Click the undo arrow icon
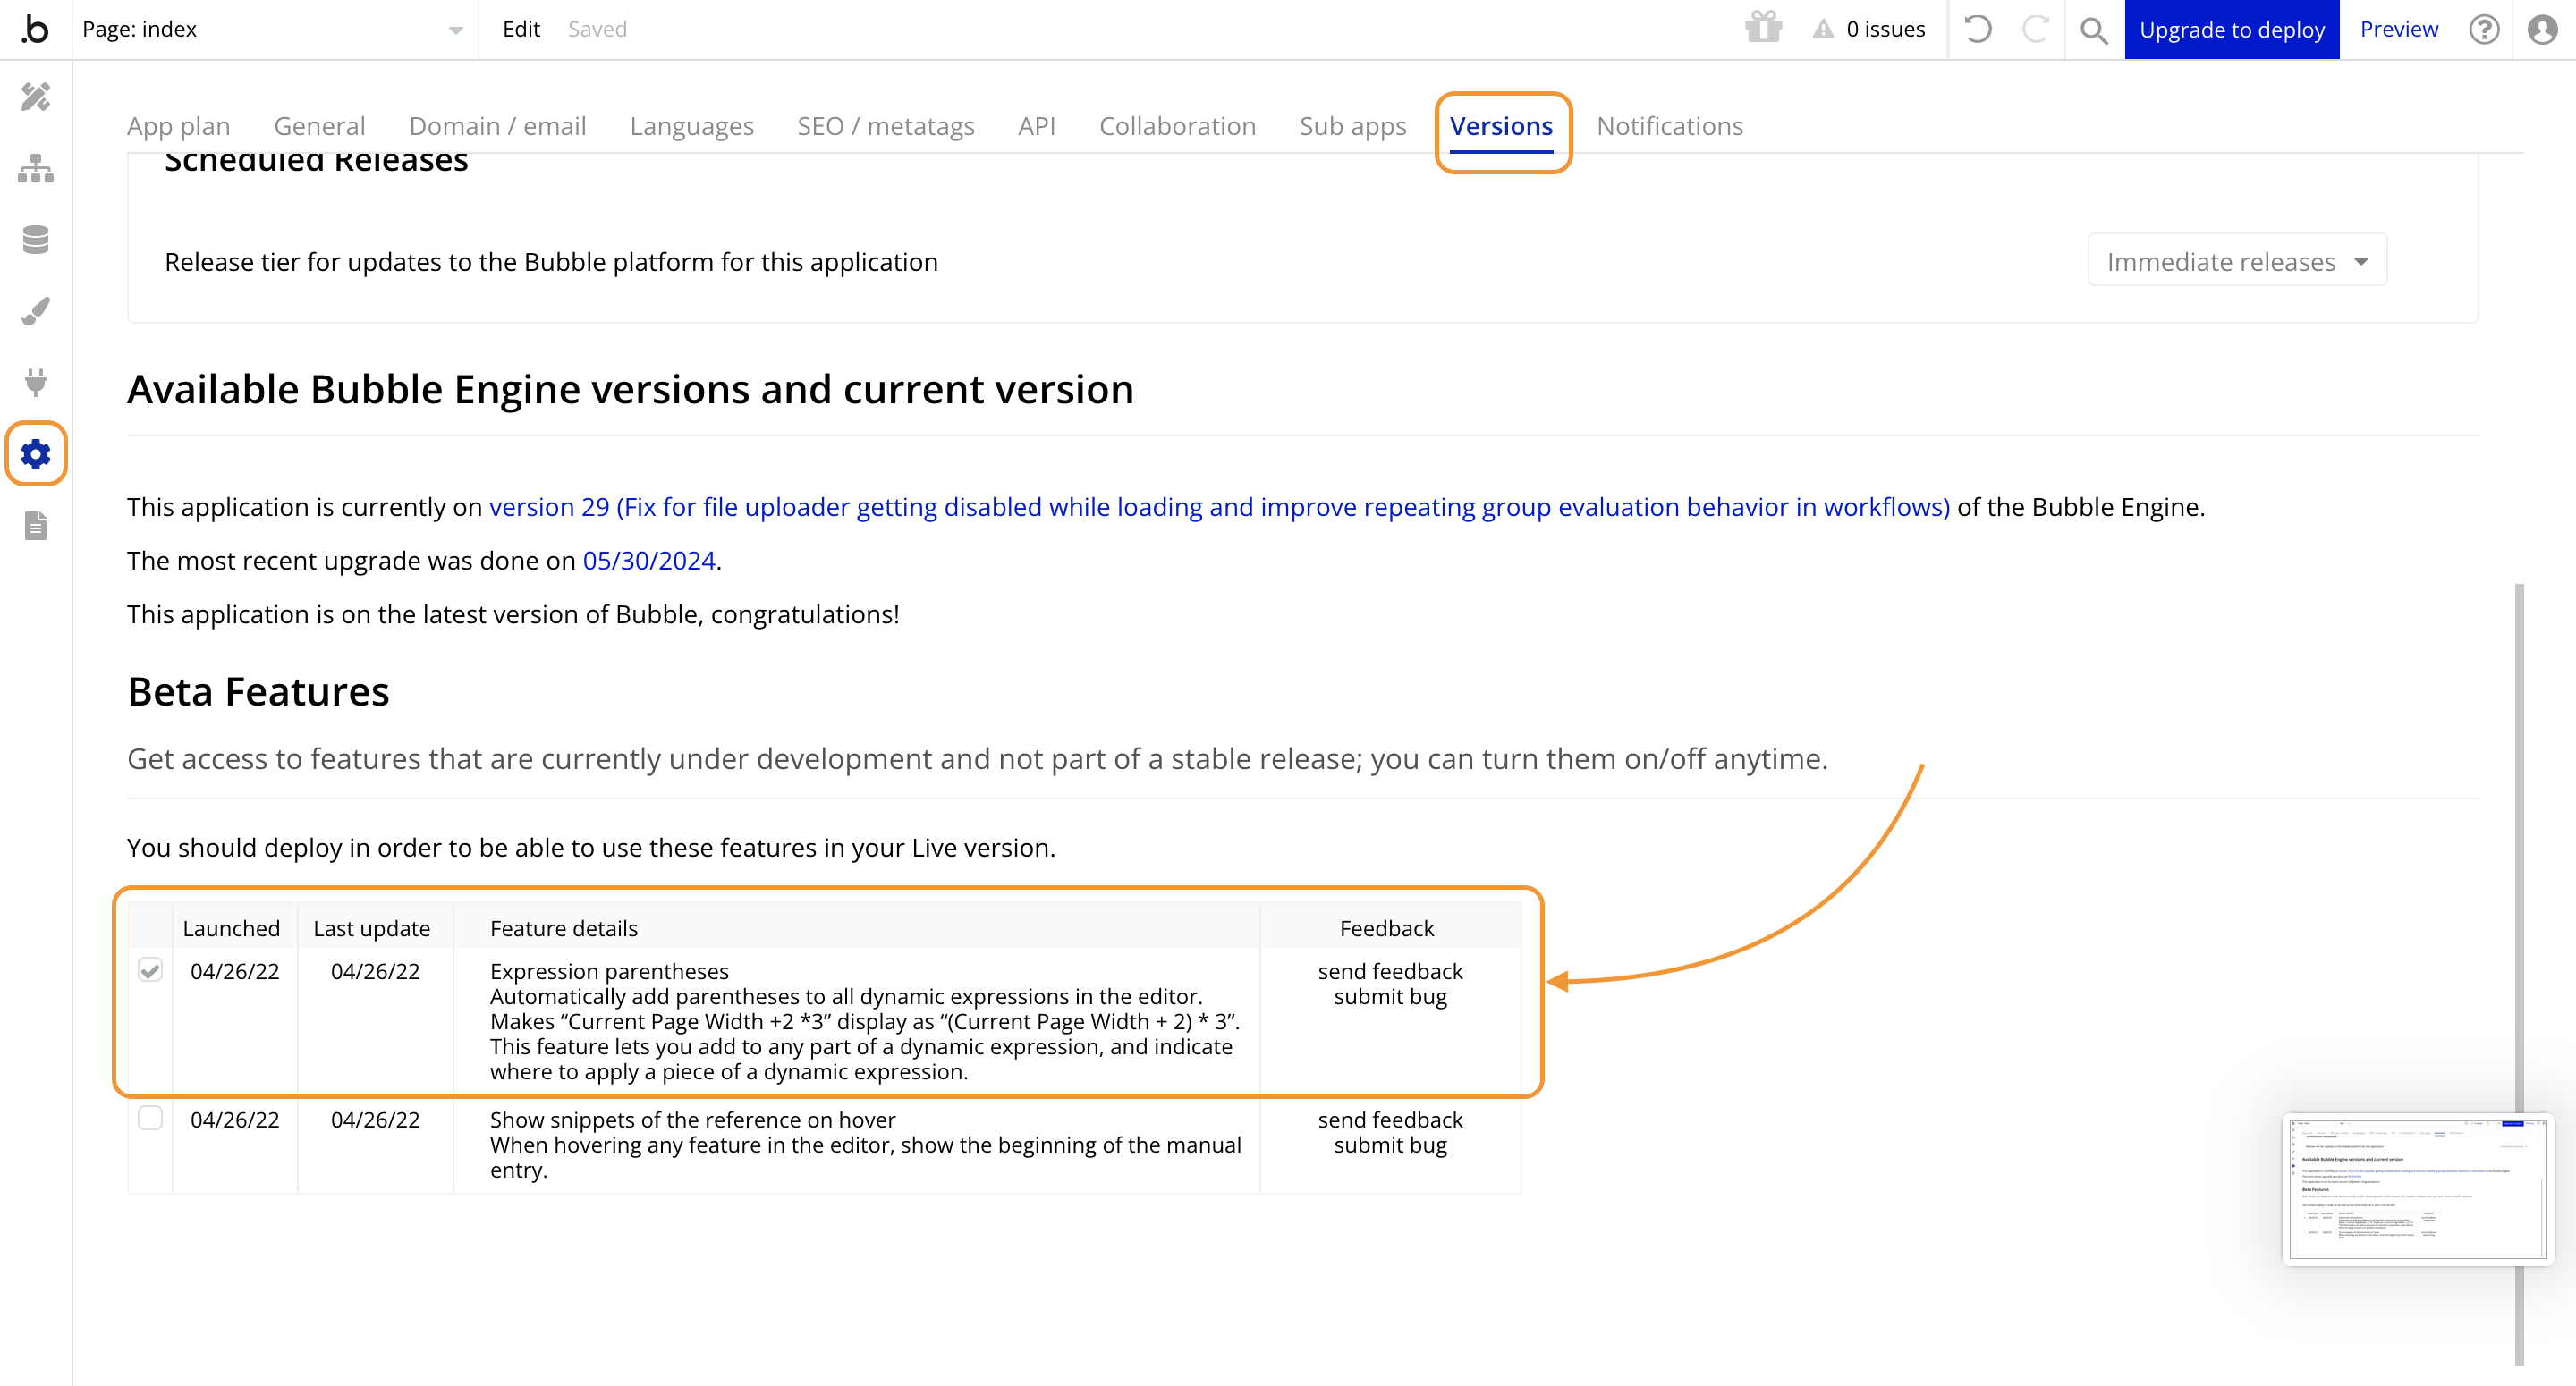The width and height of the screenshot is (2576, 1386). 1977,29
